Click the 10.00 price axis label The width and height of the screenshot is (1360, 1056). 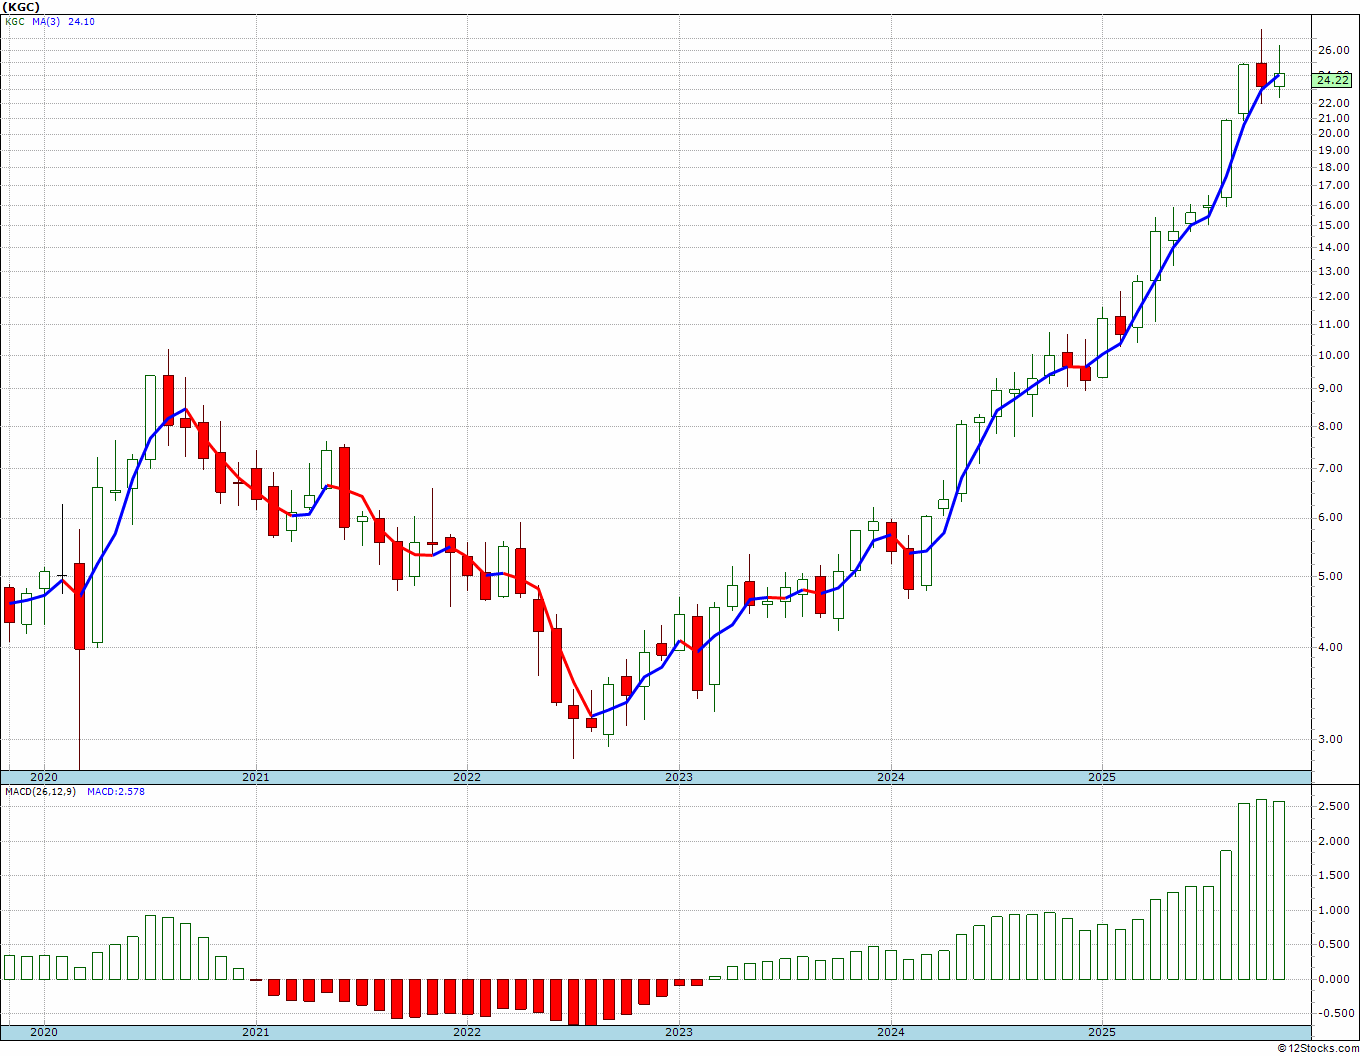(x=1332, y=355)
